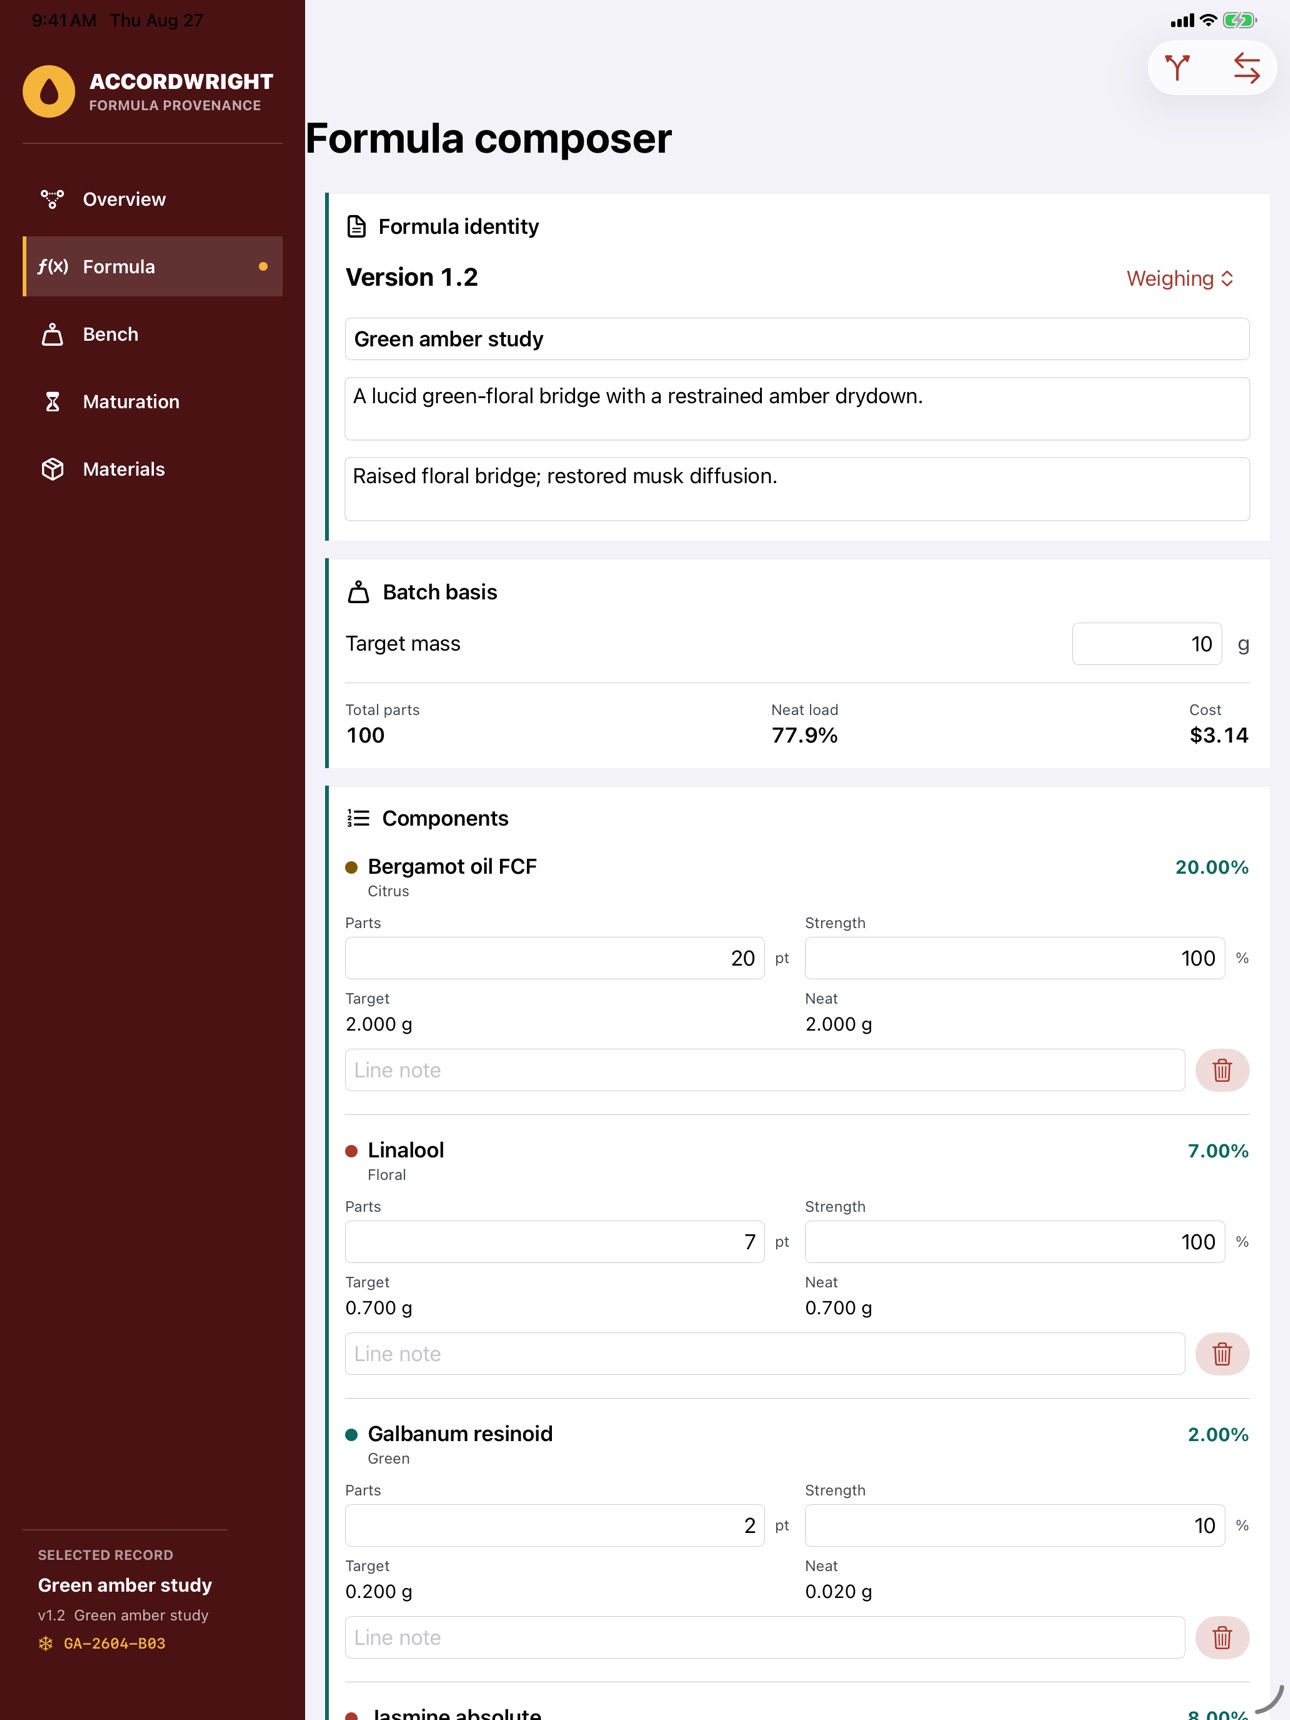Edit the Galbanum resinoid Parts field
This screenshot has height=1720, width=1290.
(555, 1526)
